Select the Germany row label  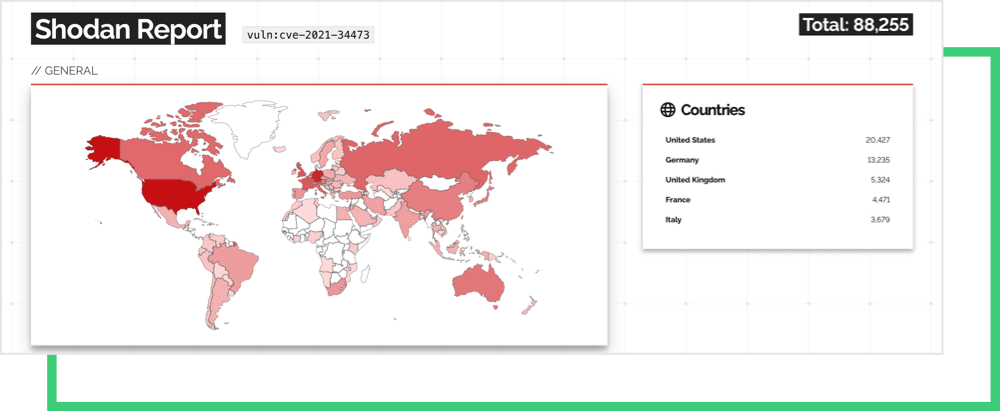[x=682, y=160]
